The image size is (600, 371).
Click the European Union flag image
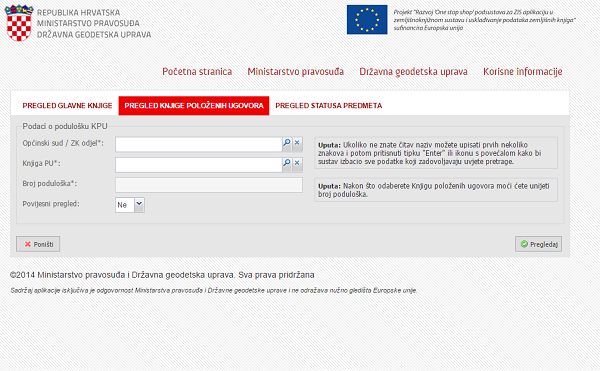(x=367, y=20)
